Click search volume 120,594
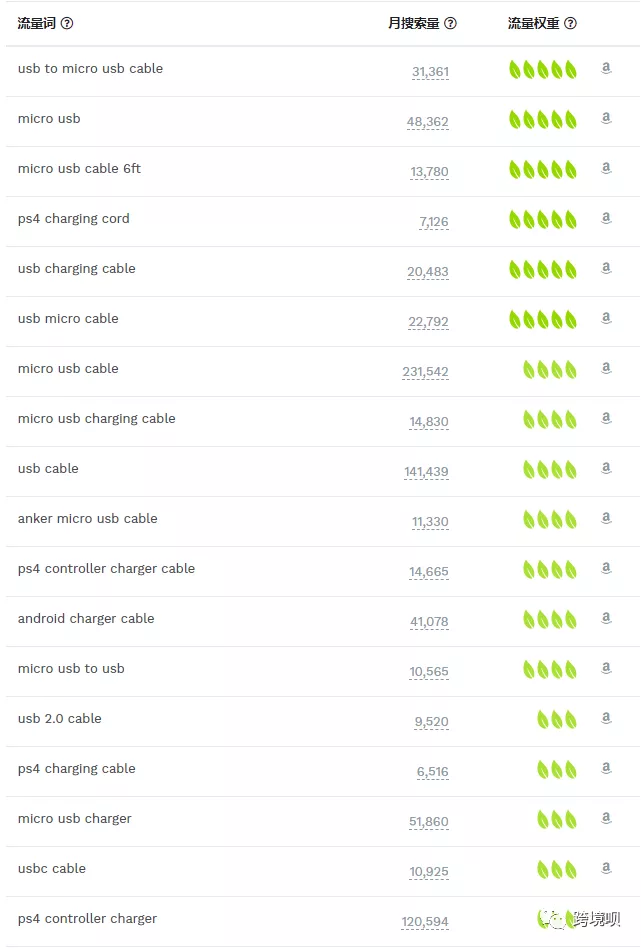The image size is (641, 948). tap(425, 922)
